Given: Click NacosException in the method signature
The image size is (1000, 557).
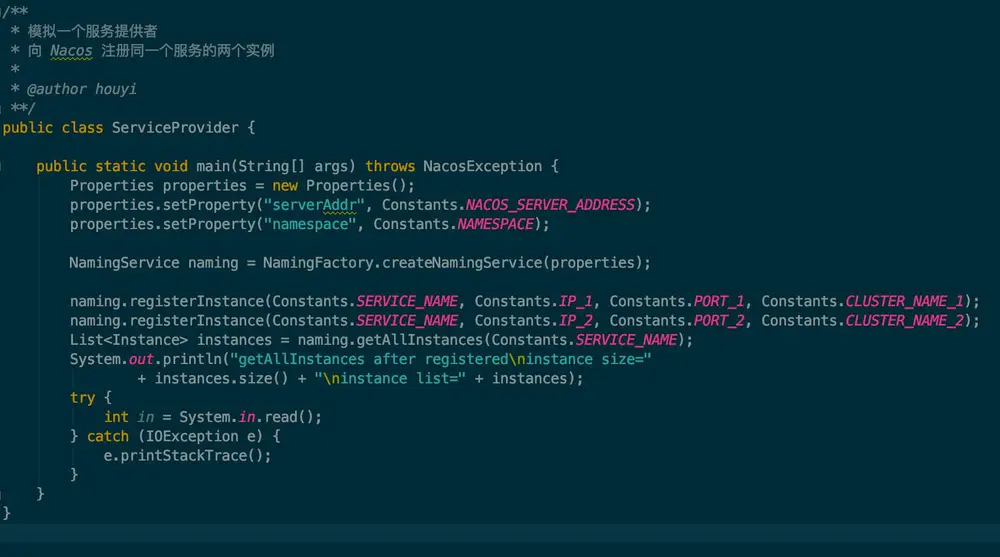Looking at the screenshot, I should tap(483, 166).
